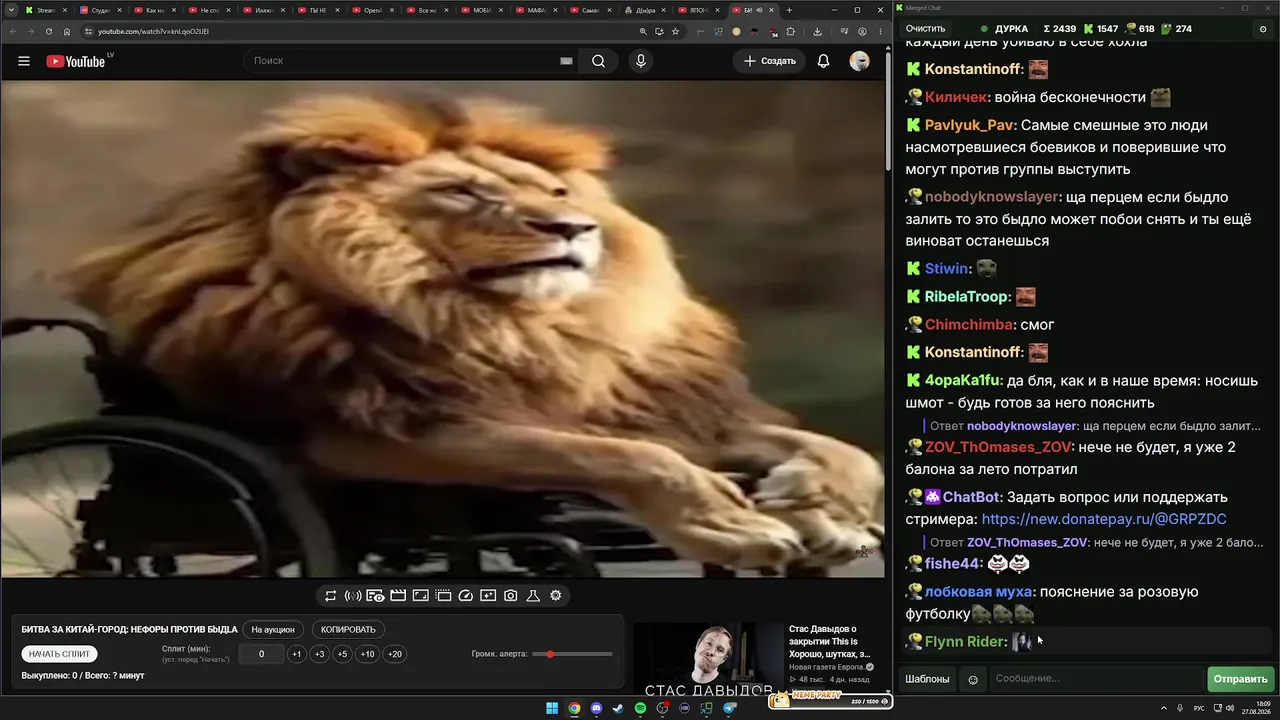
Task: Open Telegram from the taskbar
Action: (730, 709)
